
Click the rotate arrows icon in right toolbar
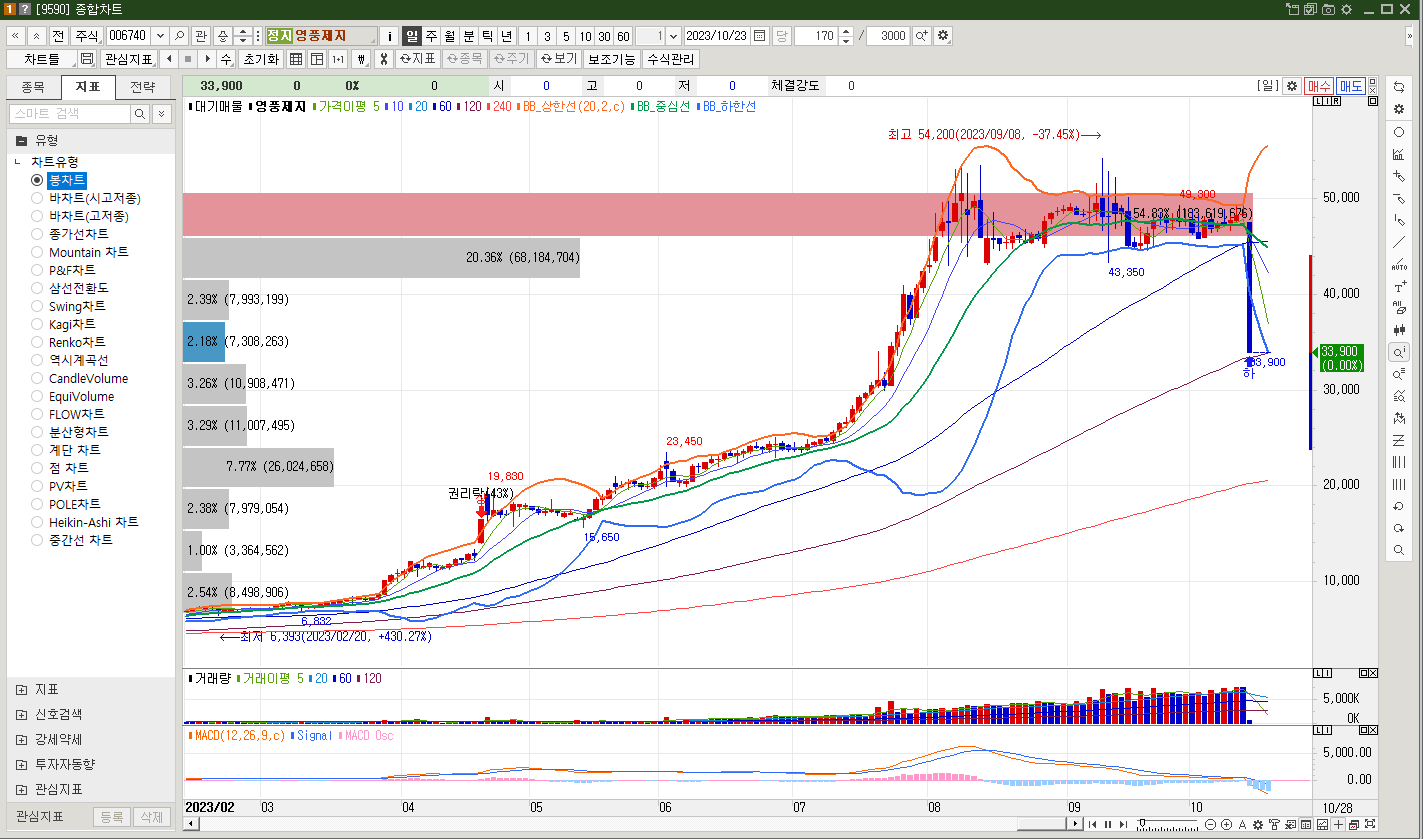click(x=1398, y=87)
